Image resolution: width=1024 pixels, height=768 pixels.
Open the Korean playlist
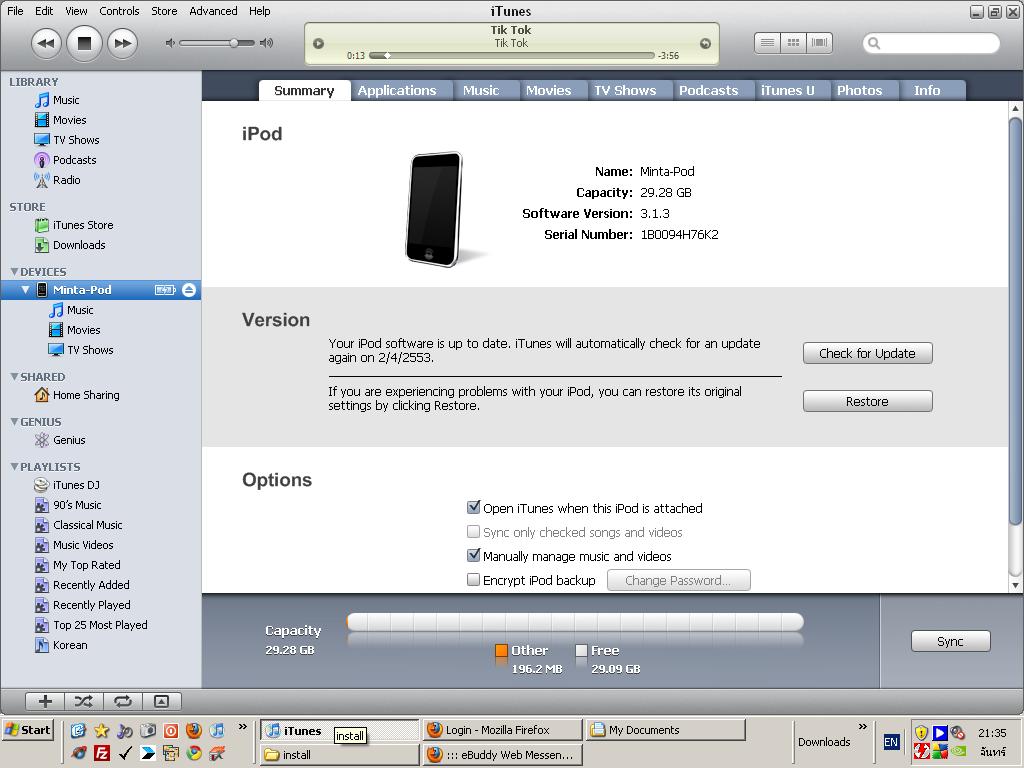(69, 645)
